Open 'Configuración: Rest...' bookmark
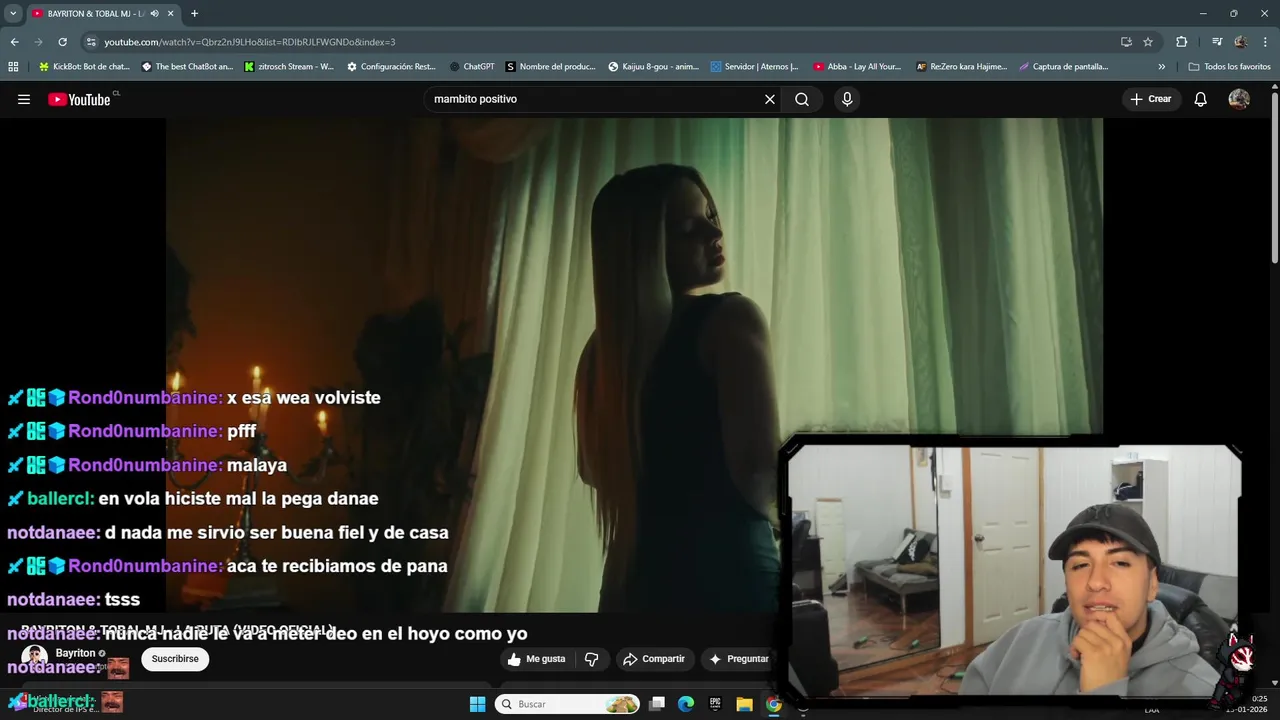This screenshot has height=720, width=1280. coord(391,67)
